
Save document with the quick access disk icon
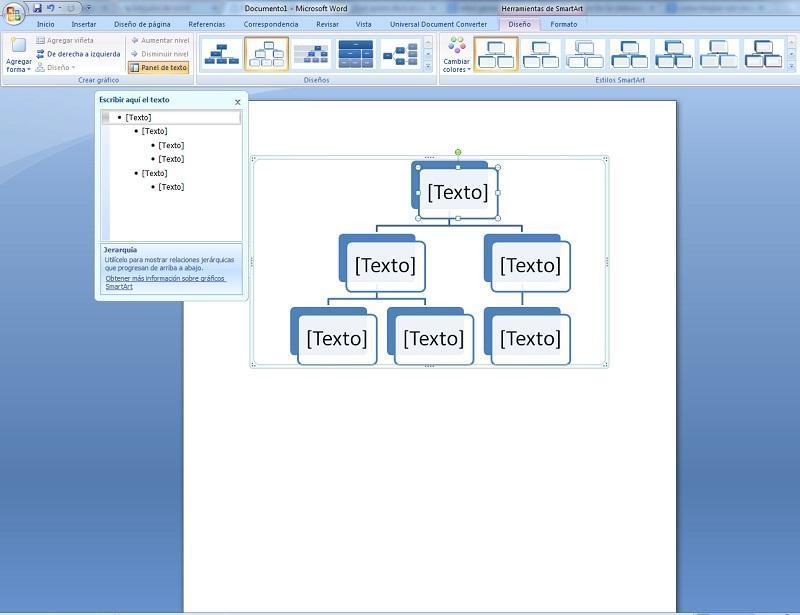37,8
